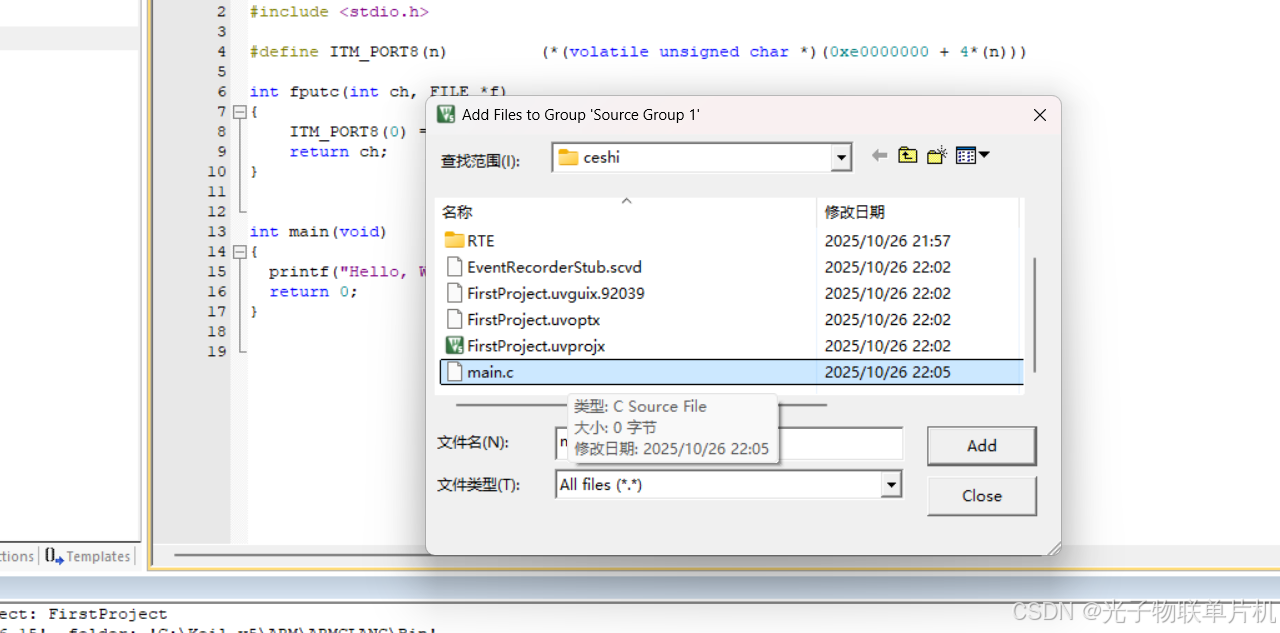Click the Close button in dialog

[x=981, y=496]
